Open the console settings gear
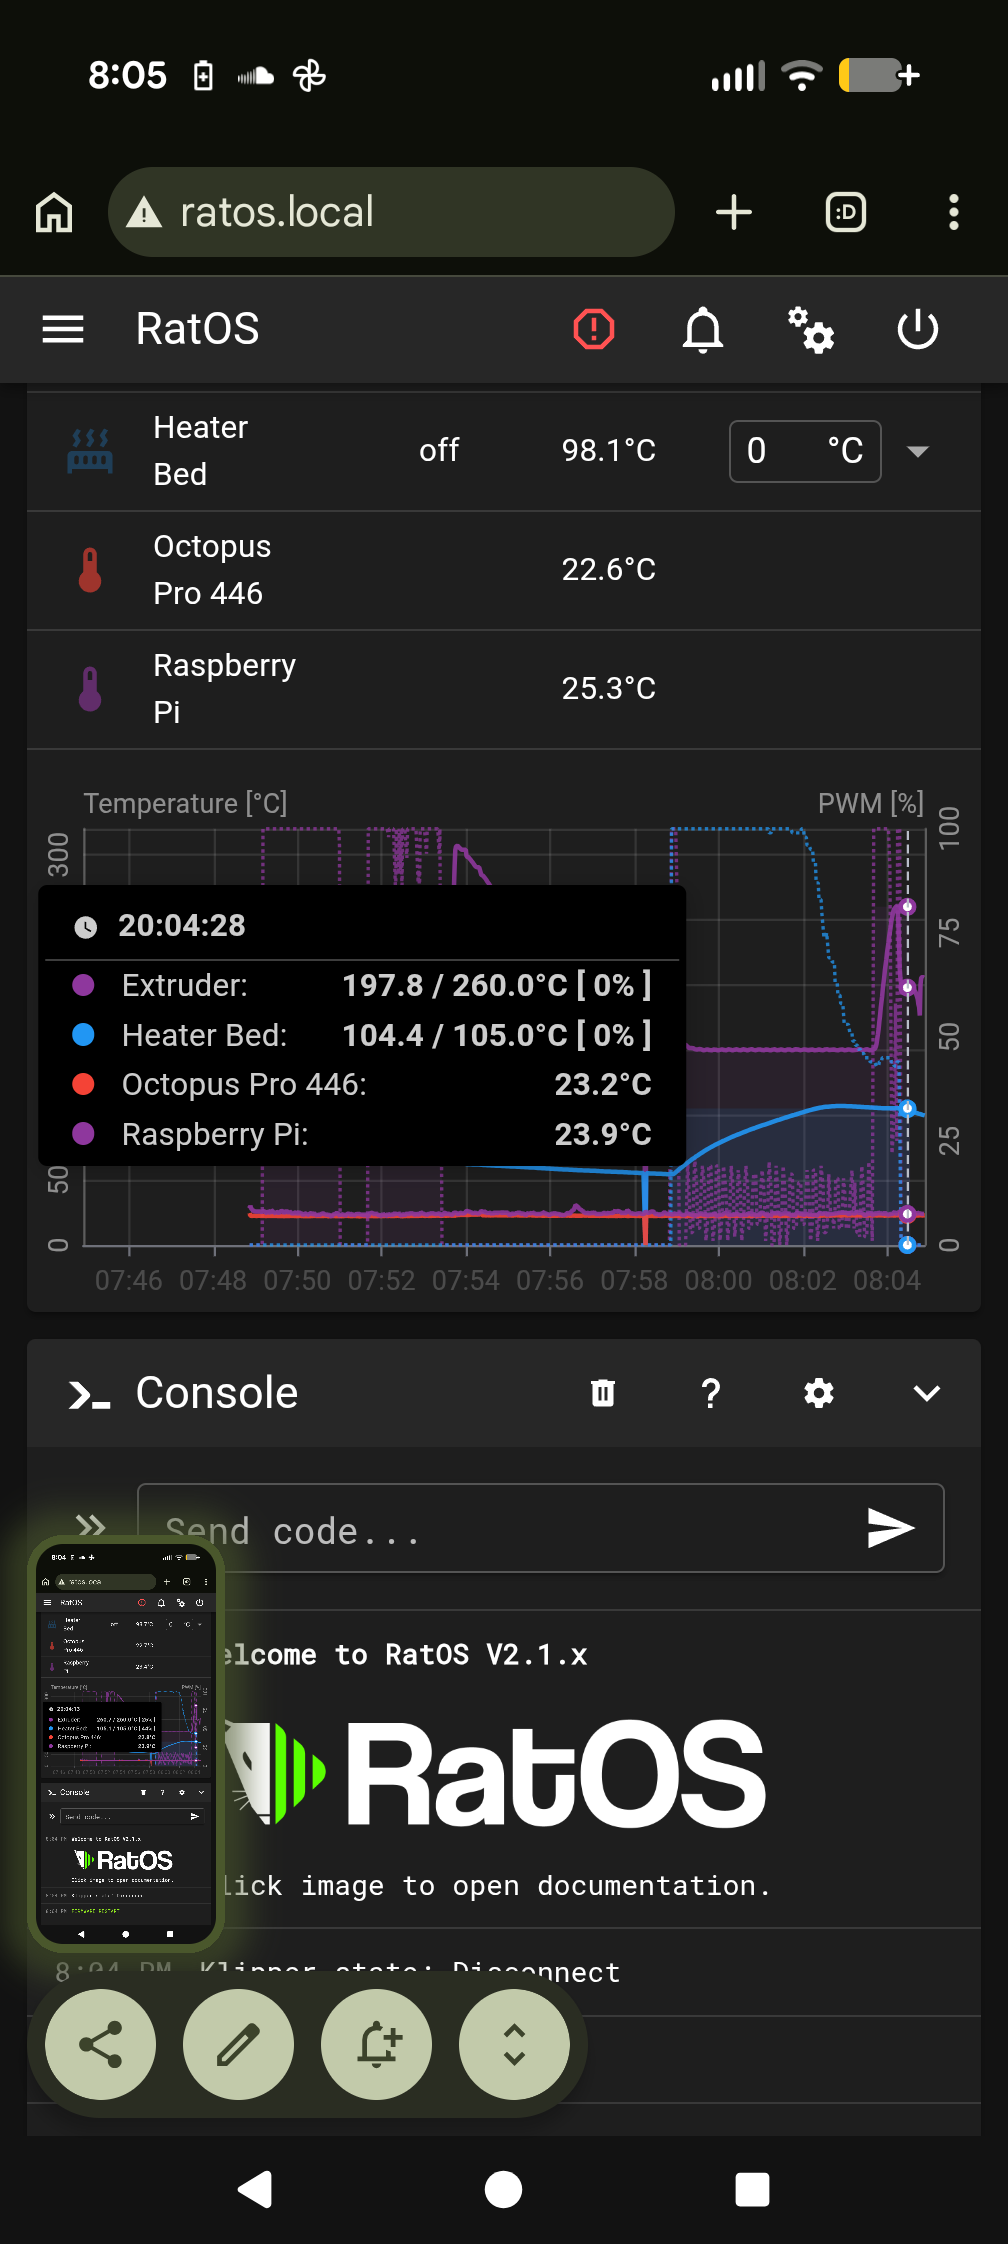The image size is (1008, 2244). tap(818, 1392)
